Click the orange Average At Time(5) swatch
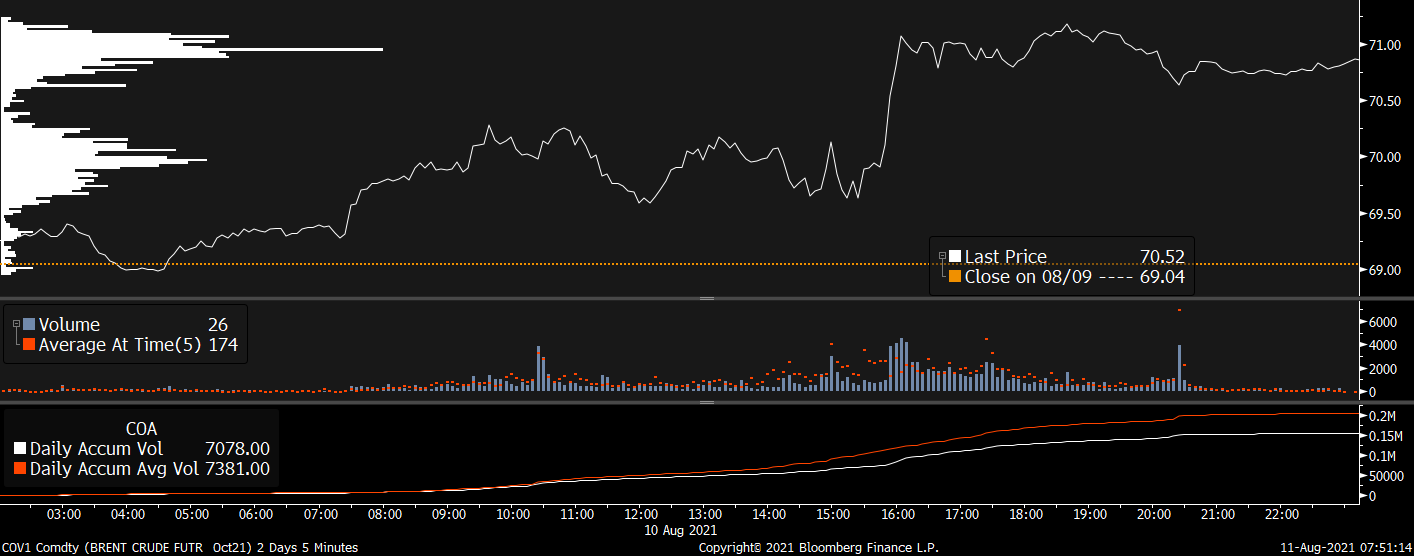Viewport: 1414px width, 556px height. tap(29, 344)
